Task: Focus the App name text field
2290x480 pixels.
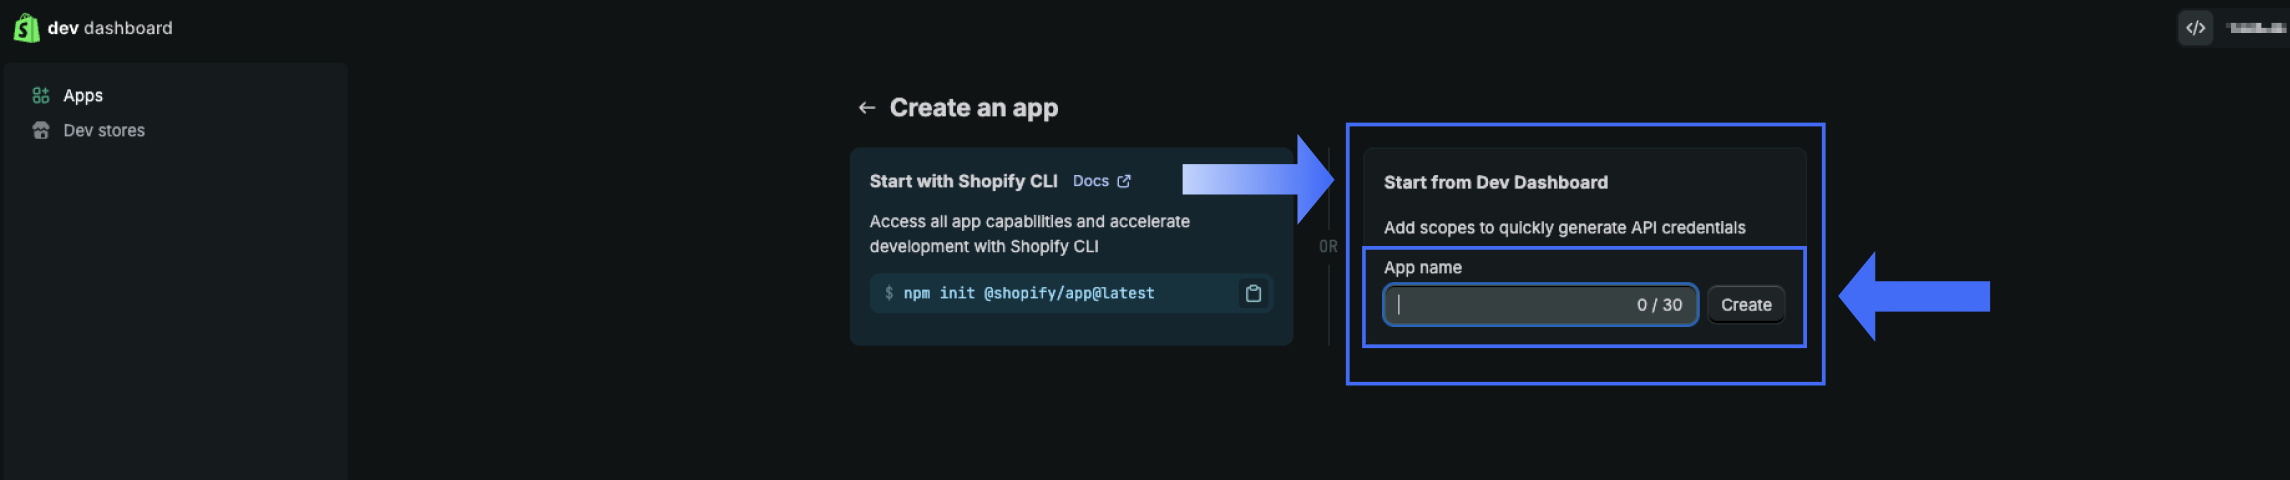Action: tap(1510, 305)
